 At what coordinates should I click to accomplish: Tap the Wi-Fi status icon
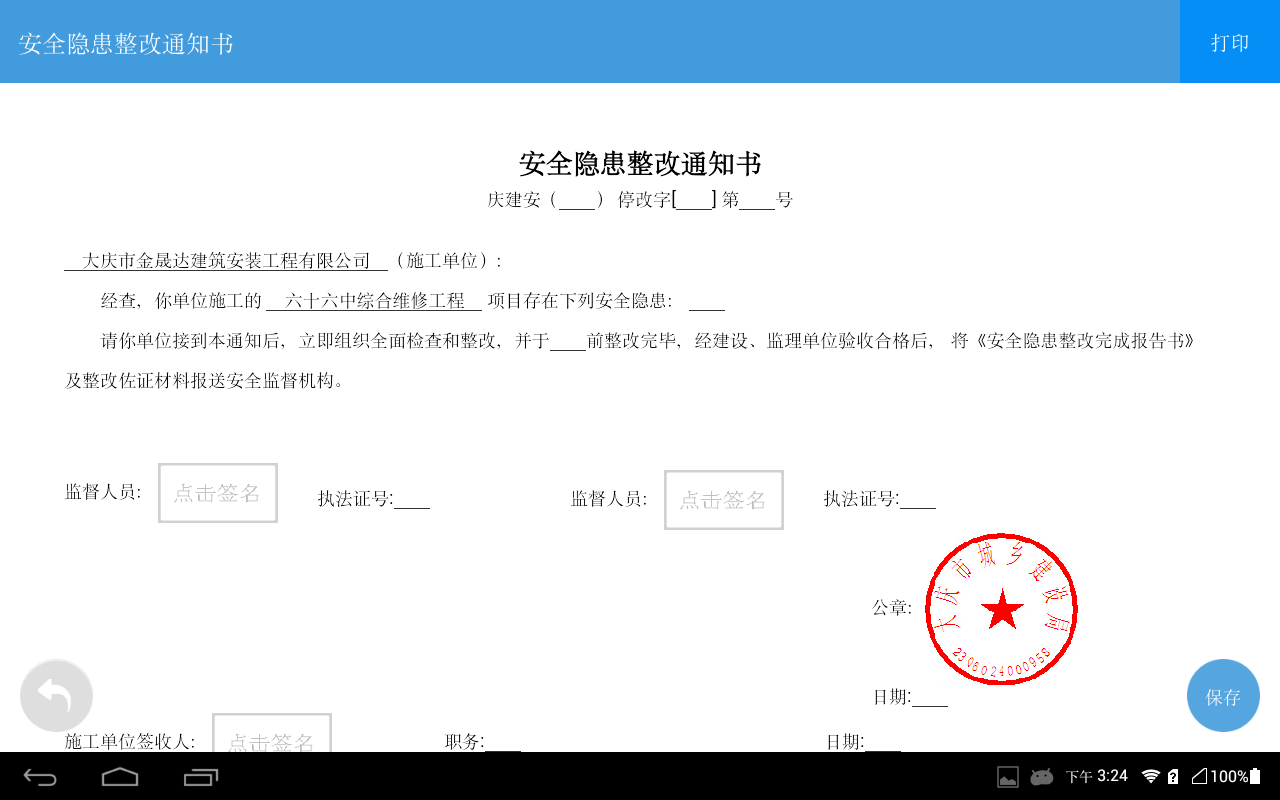[x=1150, y=777]
